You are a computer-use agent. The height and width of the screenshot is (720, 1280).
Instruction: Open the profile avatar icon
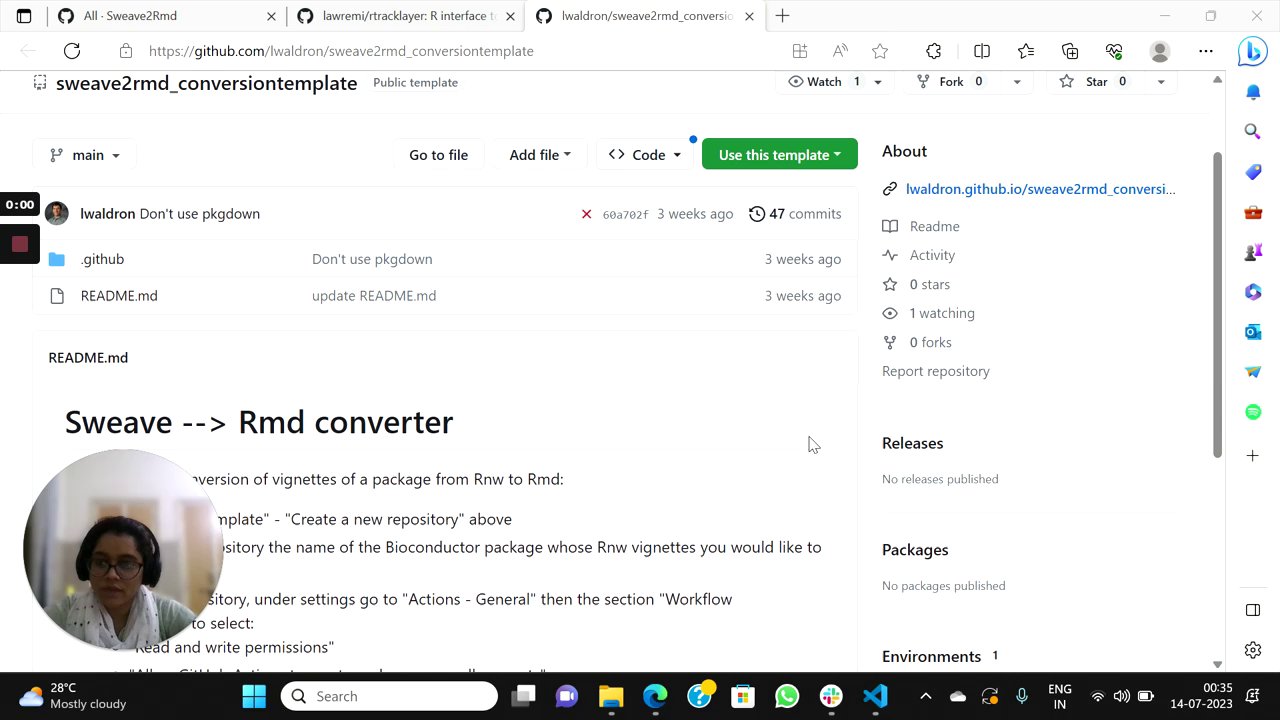pos(1160,51)
